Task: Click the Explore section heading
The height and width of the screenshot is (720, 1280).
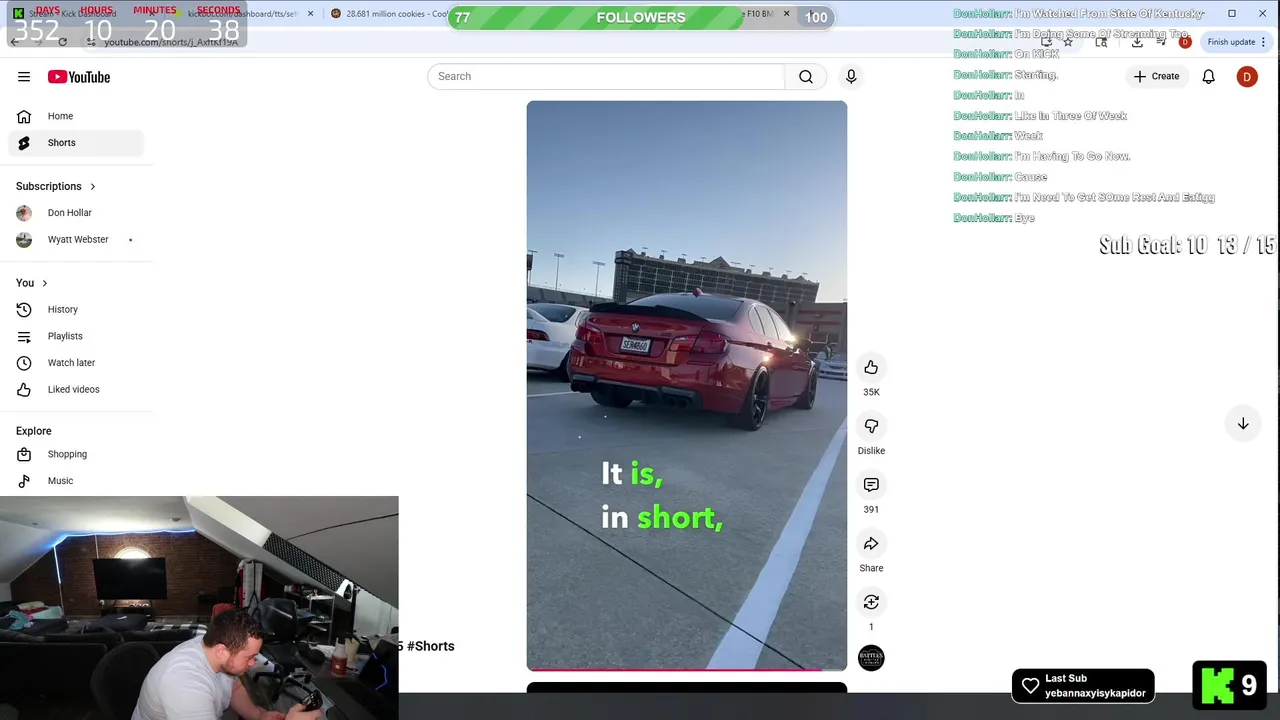Action: 34,431
